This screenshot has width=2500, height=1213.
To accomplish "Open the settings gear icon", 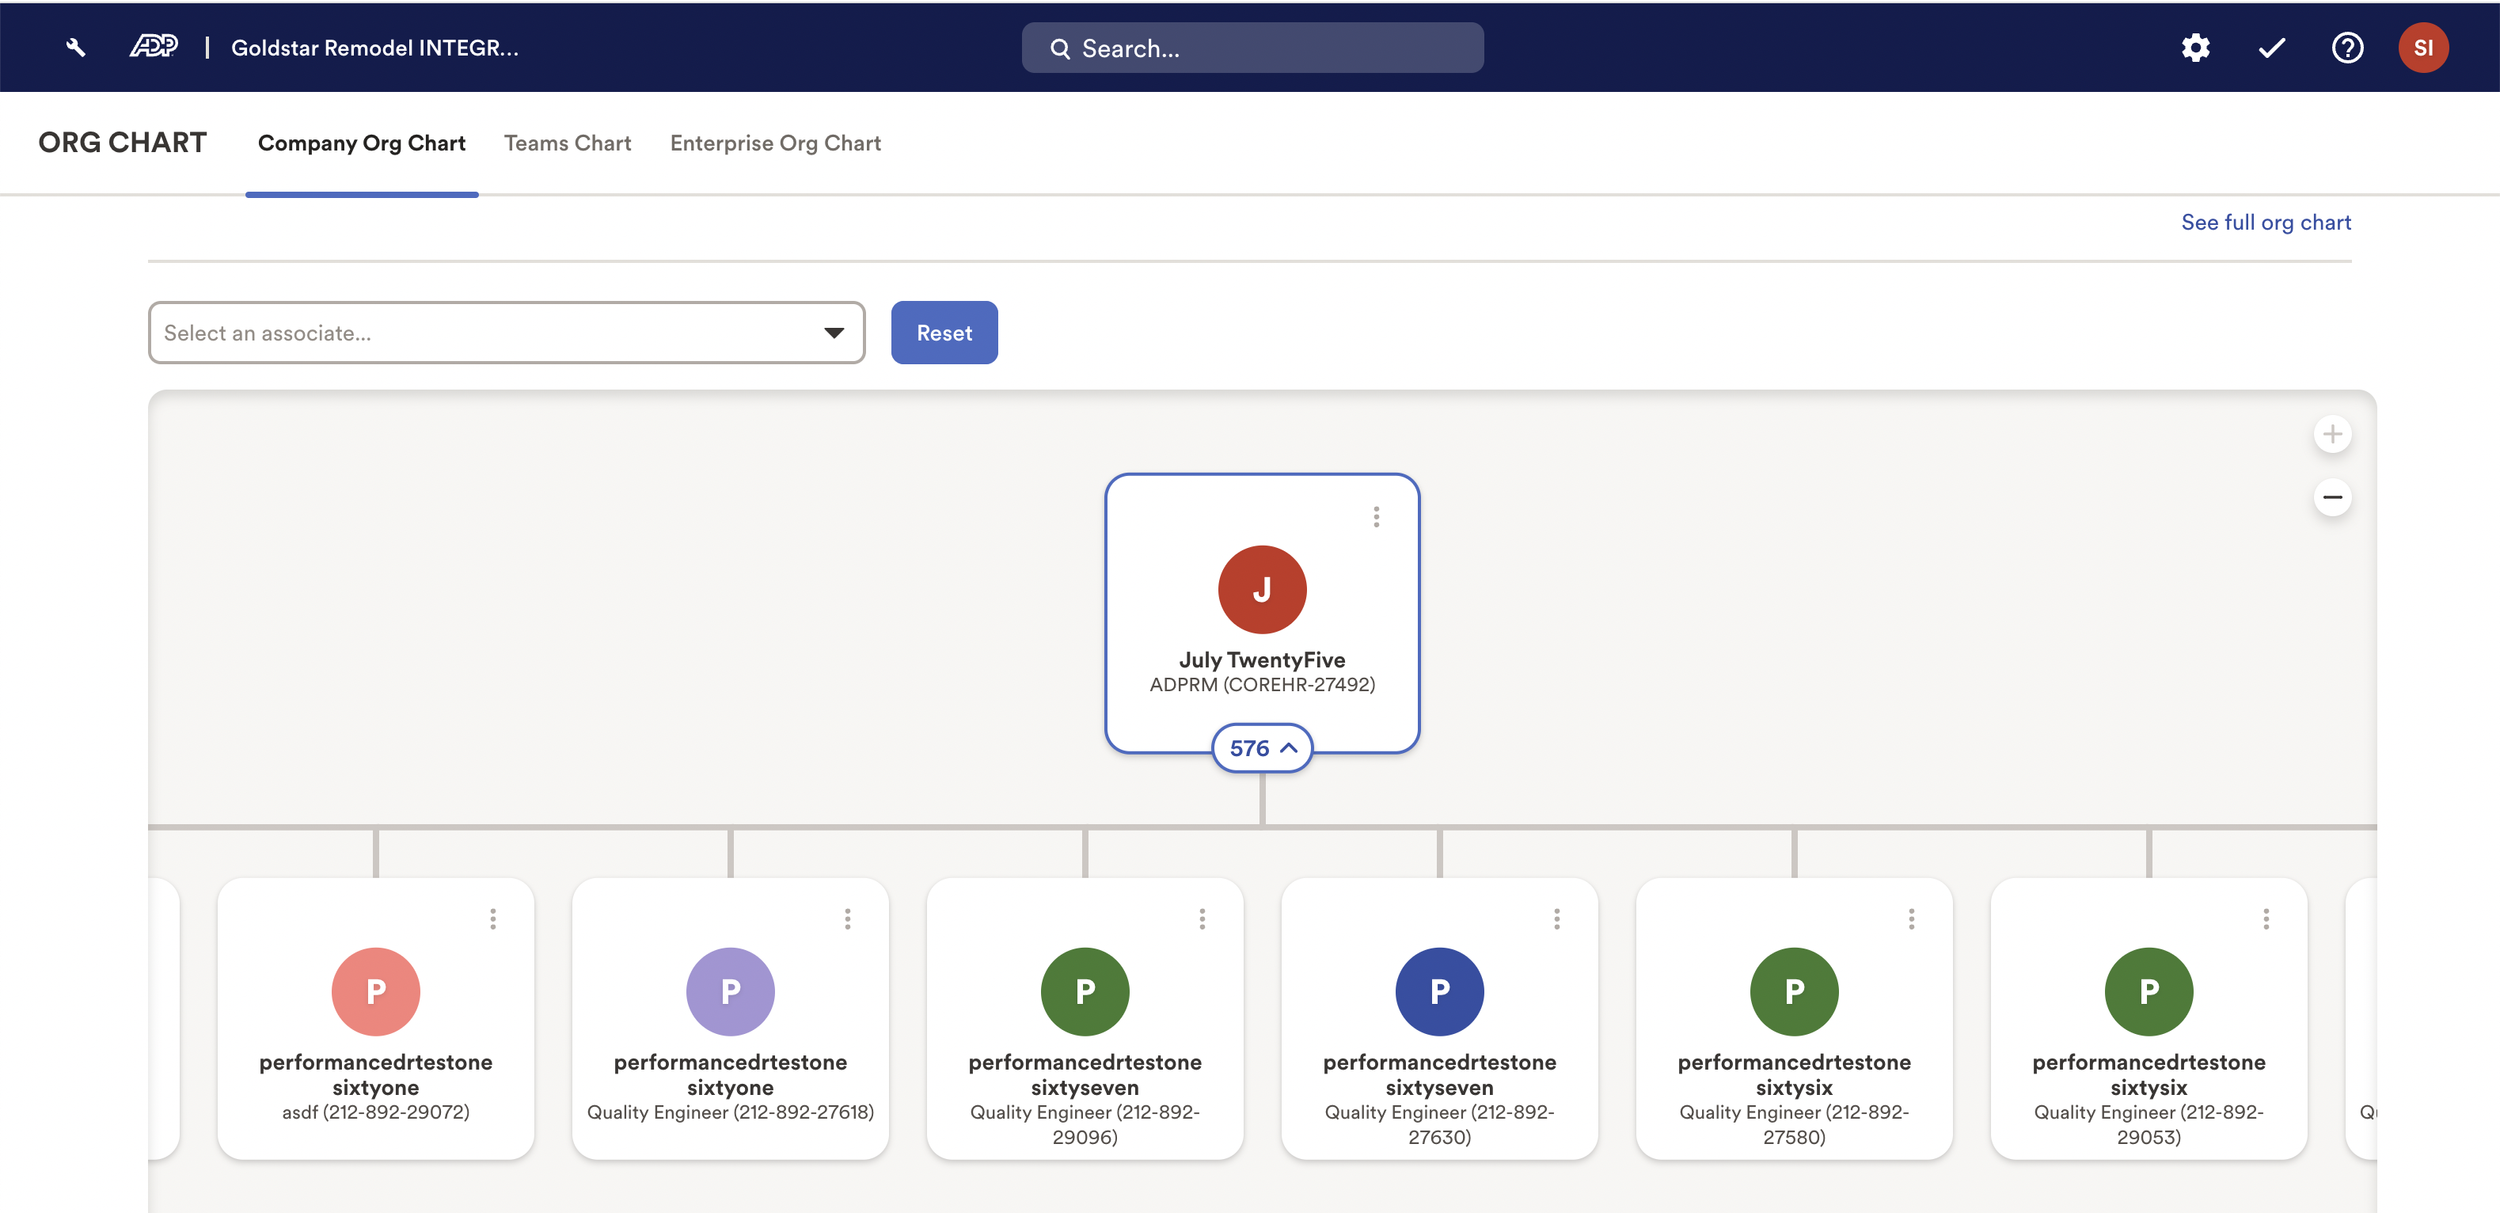I will 2195,47.
